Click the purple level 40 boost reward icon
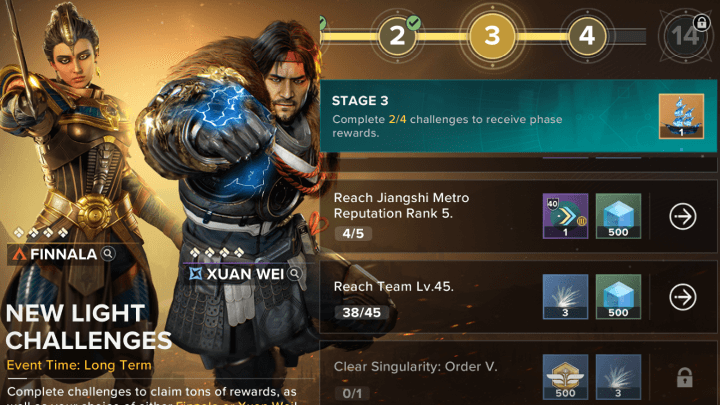This screenshot has width=720, height=405. [x=565, y=216]
